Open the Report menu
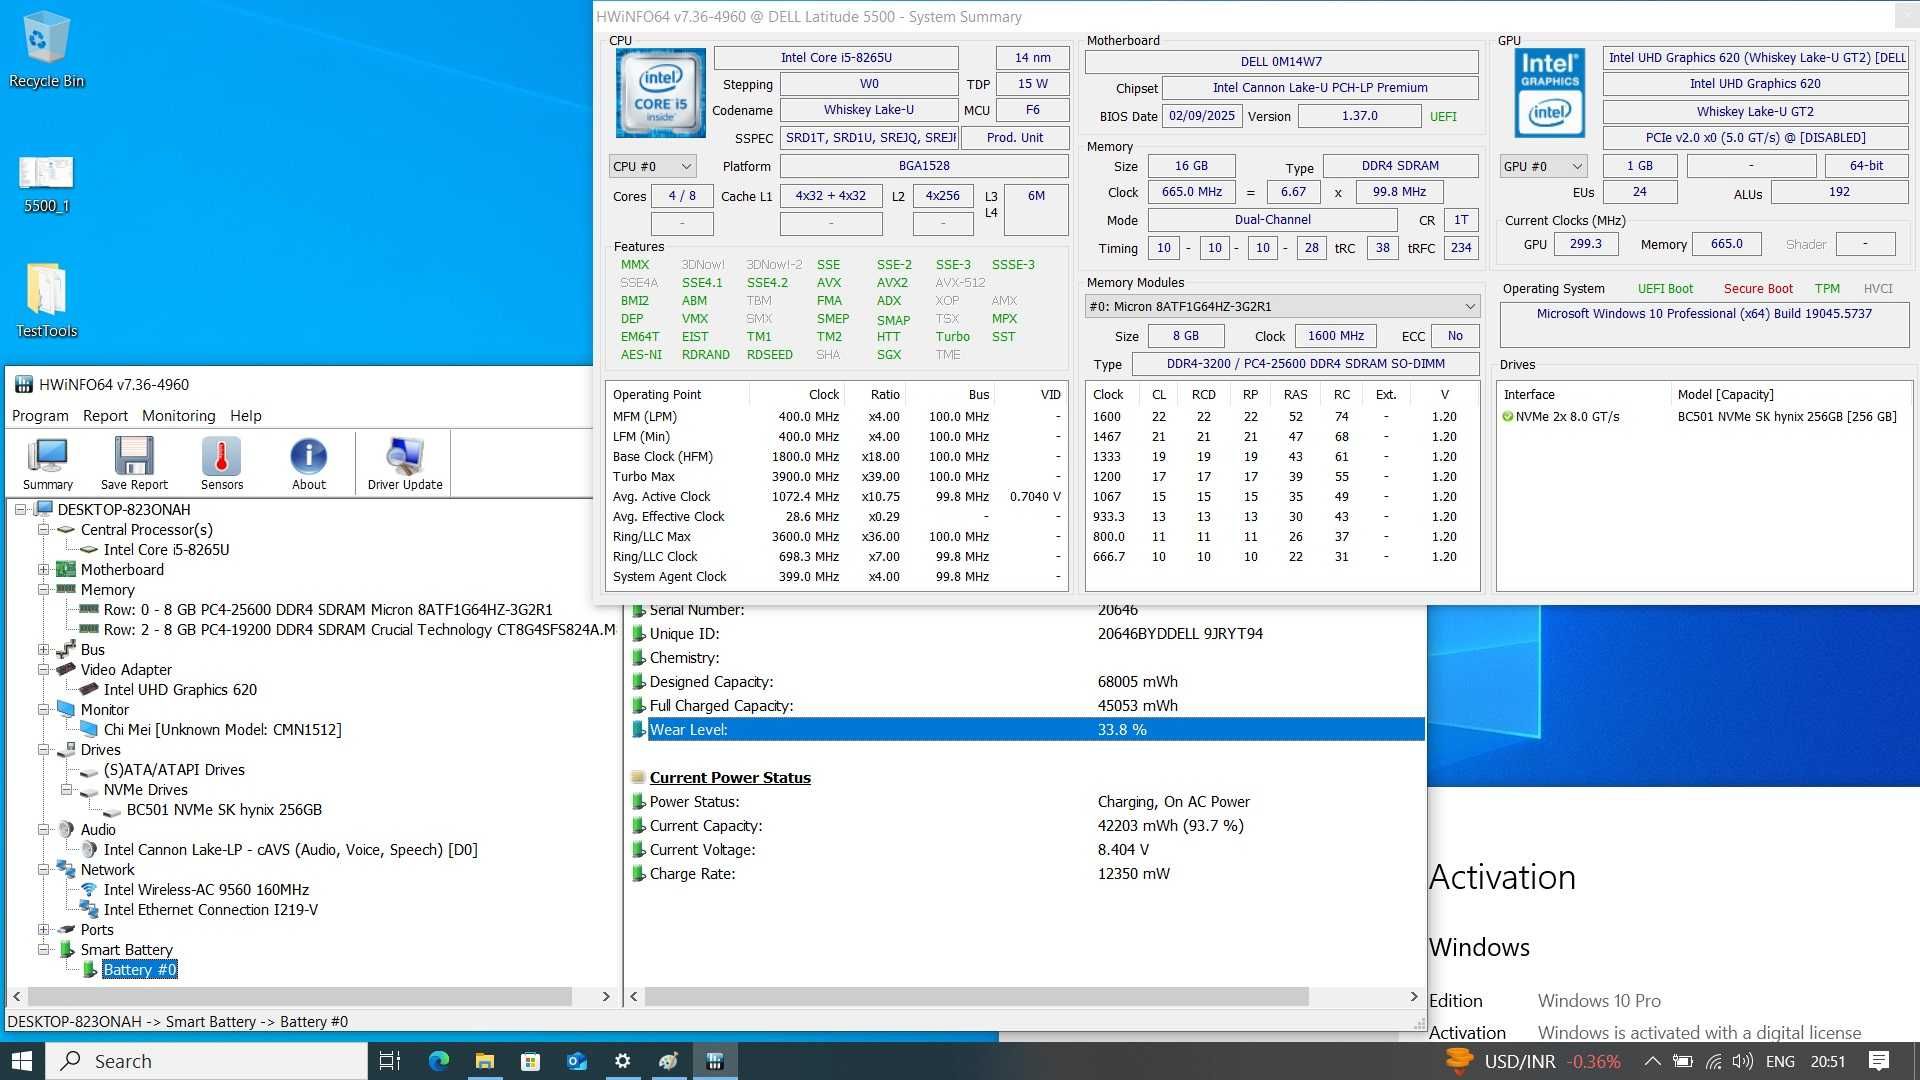Viewport: 1920px width, 1080px height. (105, 415)
